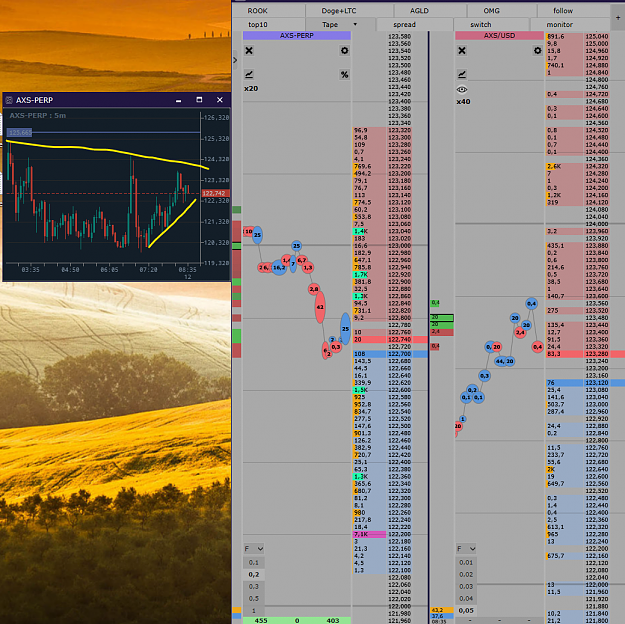This screenshot has width=625, height=624.
Task: Click the AXS/USD pink header label
Action: [x=499, y=35]
